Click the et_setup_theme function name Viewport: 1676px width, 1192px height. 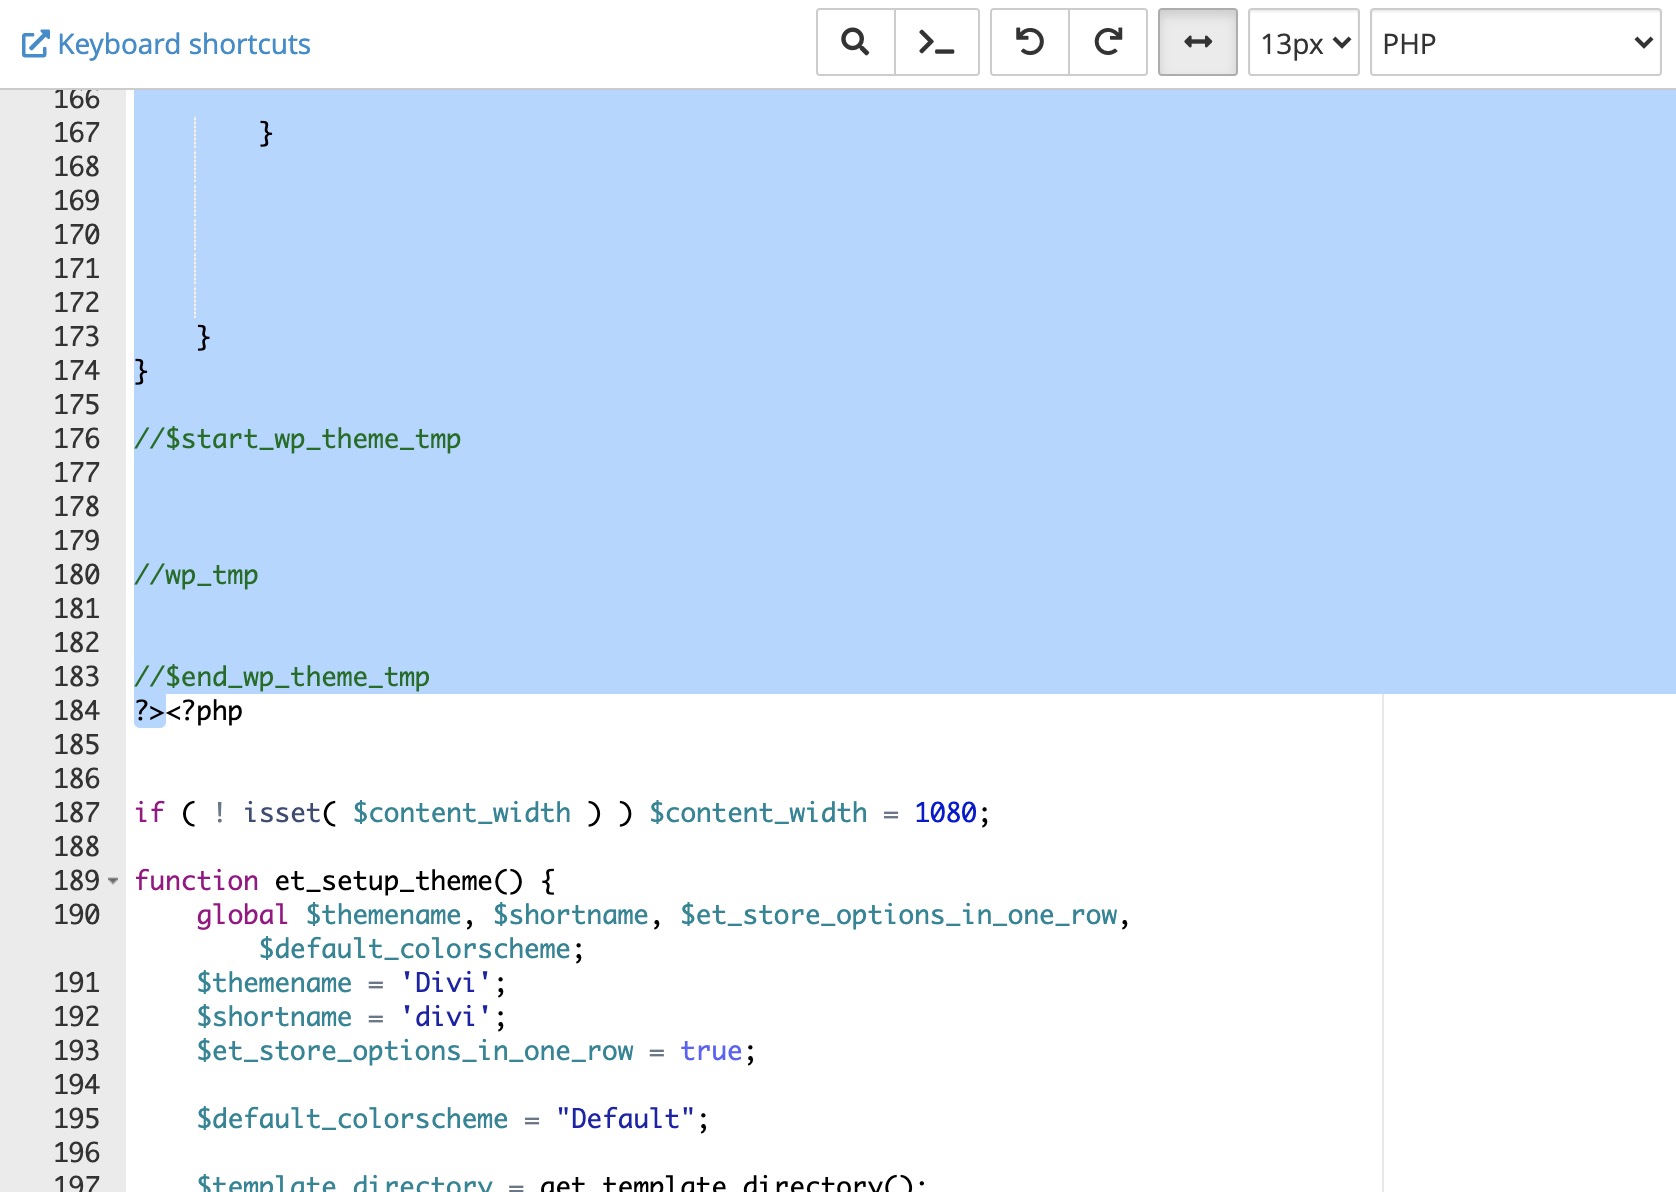point(384,881)
